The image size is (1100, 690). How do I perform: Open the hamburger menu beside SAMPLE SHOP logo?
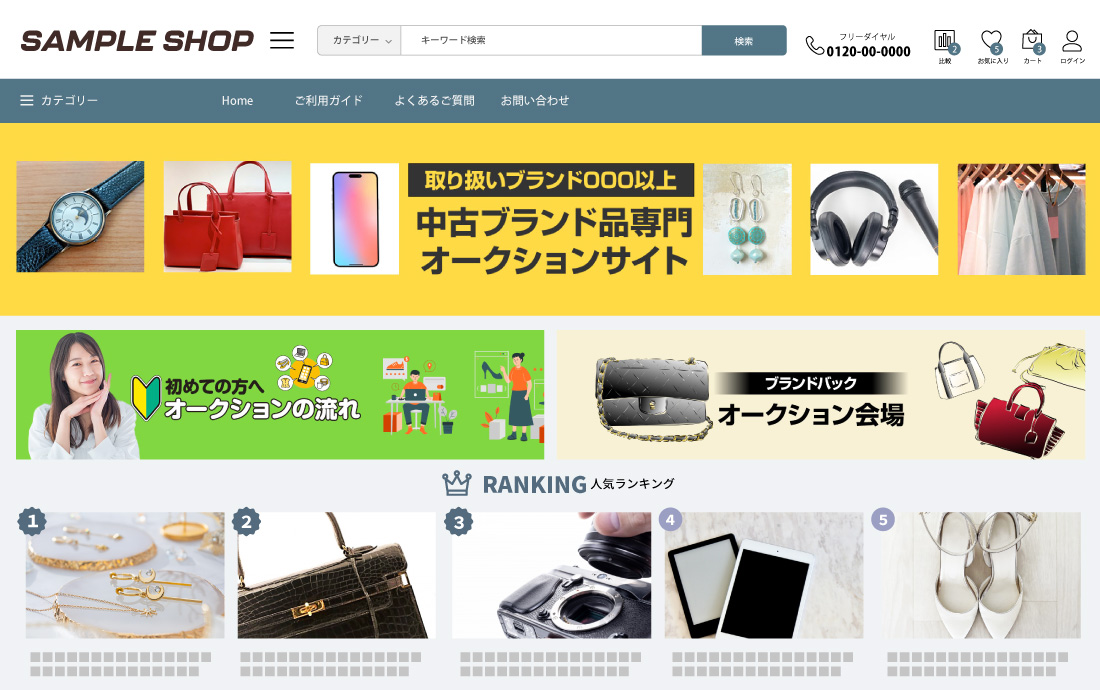(282, 40)
